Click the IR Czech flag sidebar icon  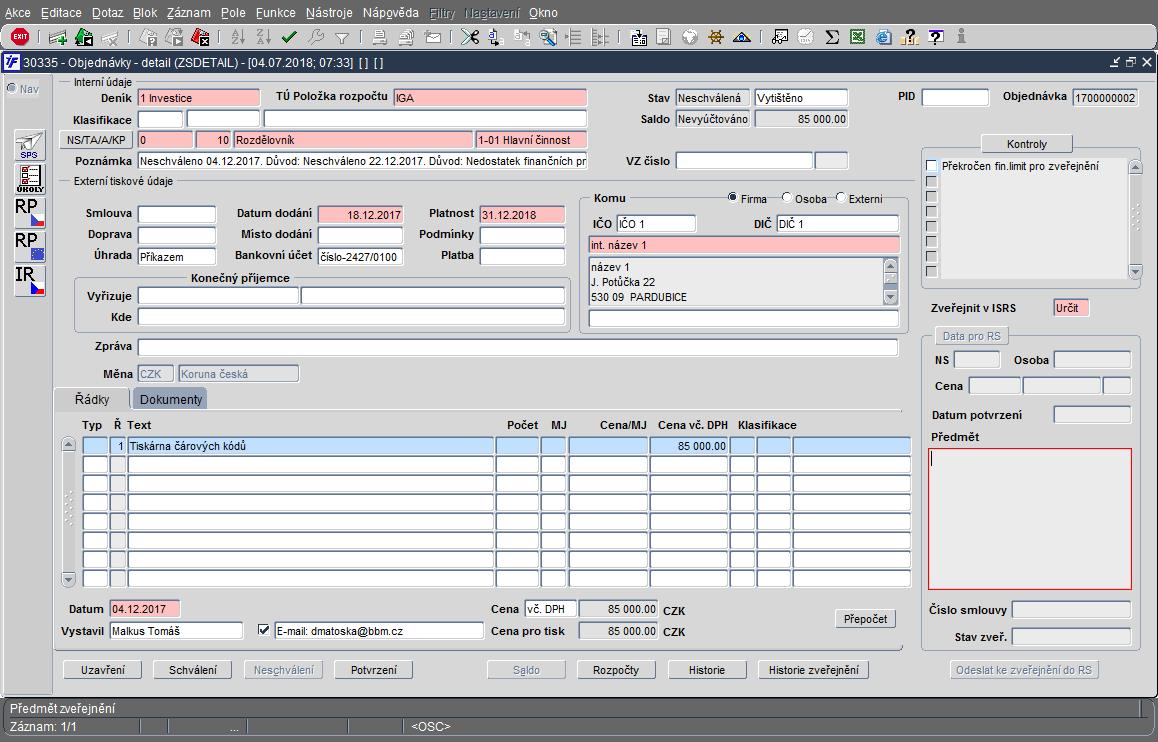click(30, 281)
